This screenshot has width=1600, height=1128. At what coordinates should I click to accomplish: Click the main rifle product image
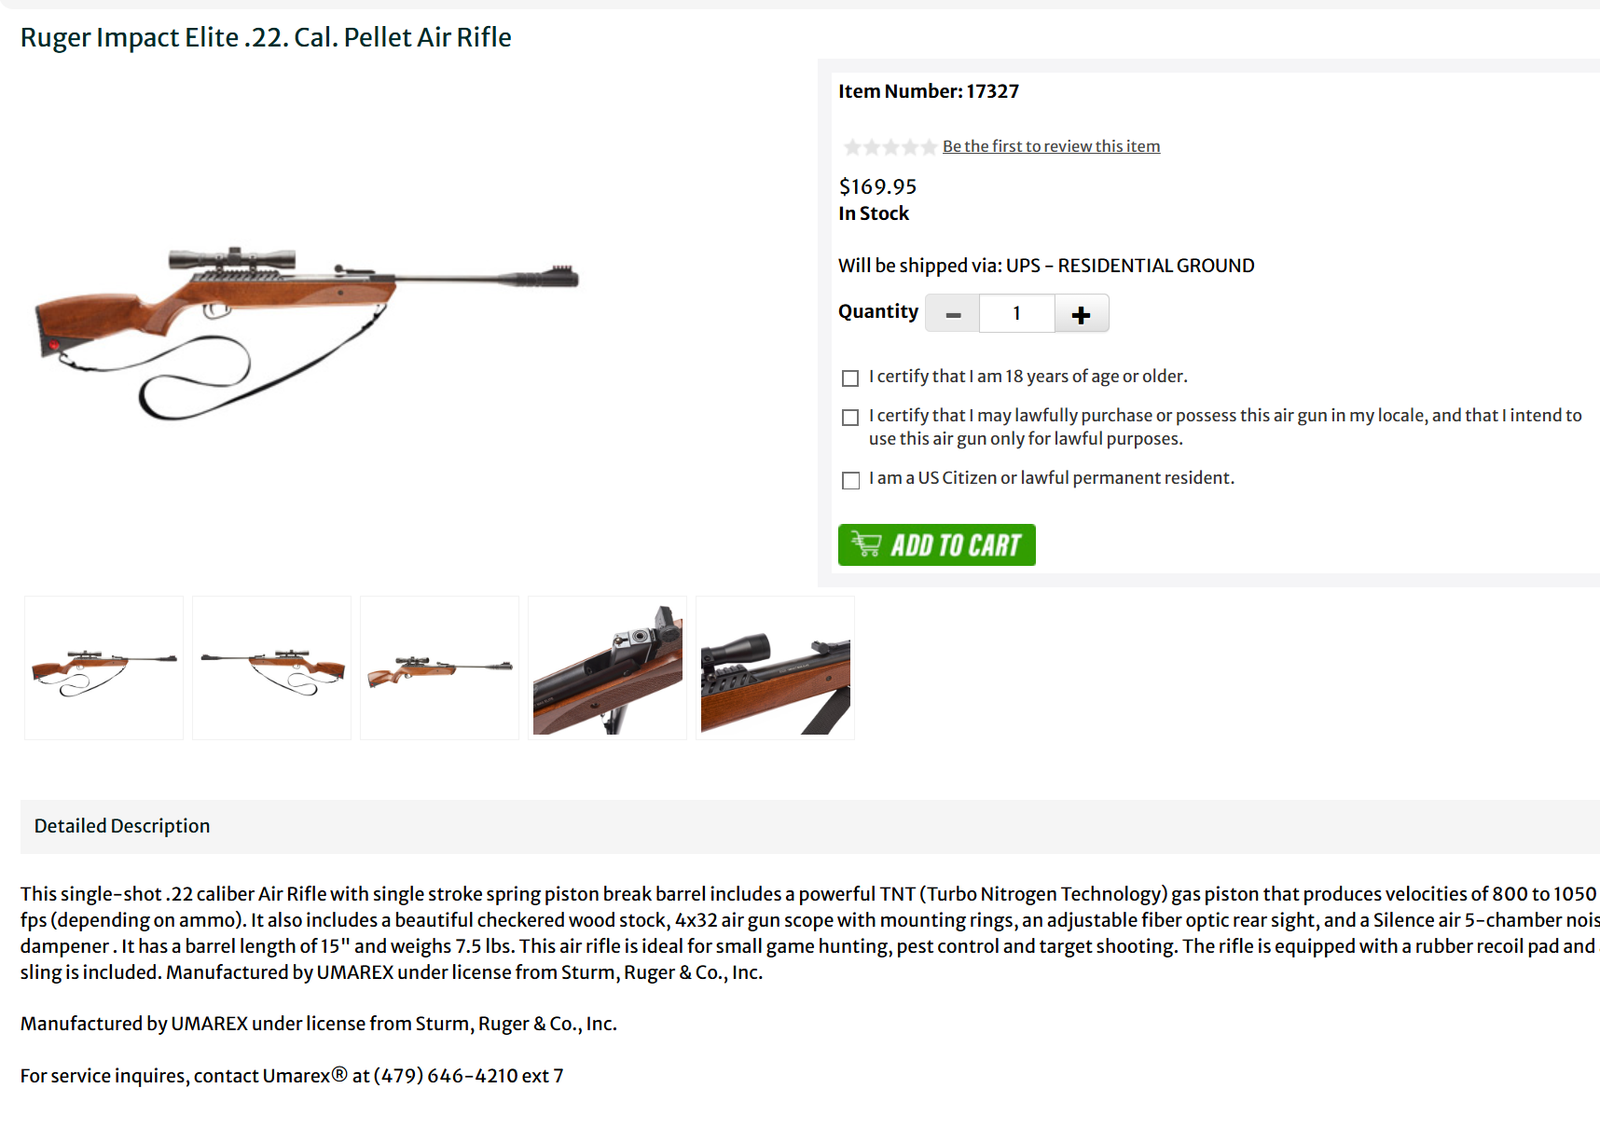tap(305, 330)
